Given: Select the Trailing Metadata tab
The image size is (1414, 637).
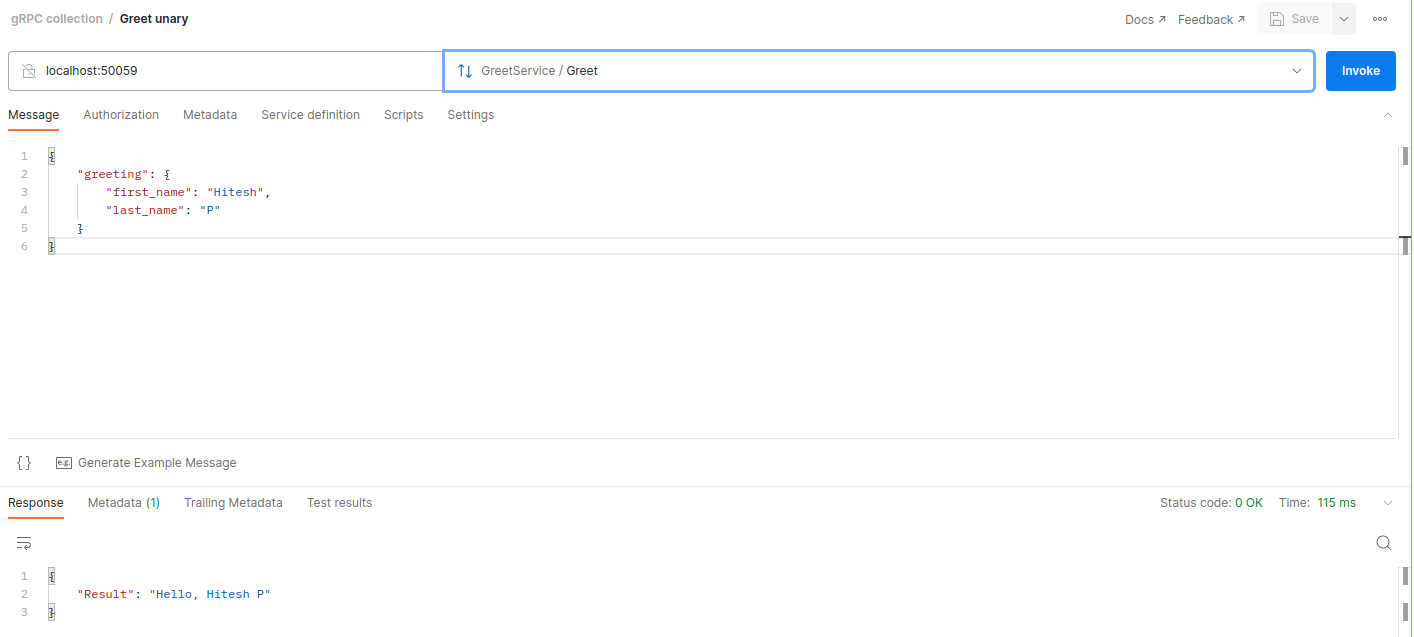Looking at the screenshot, I should pos(233,503).
